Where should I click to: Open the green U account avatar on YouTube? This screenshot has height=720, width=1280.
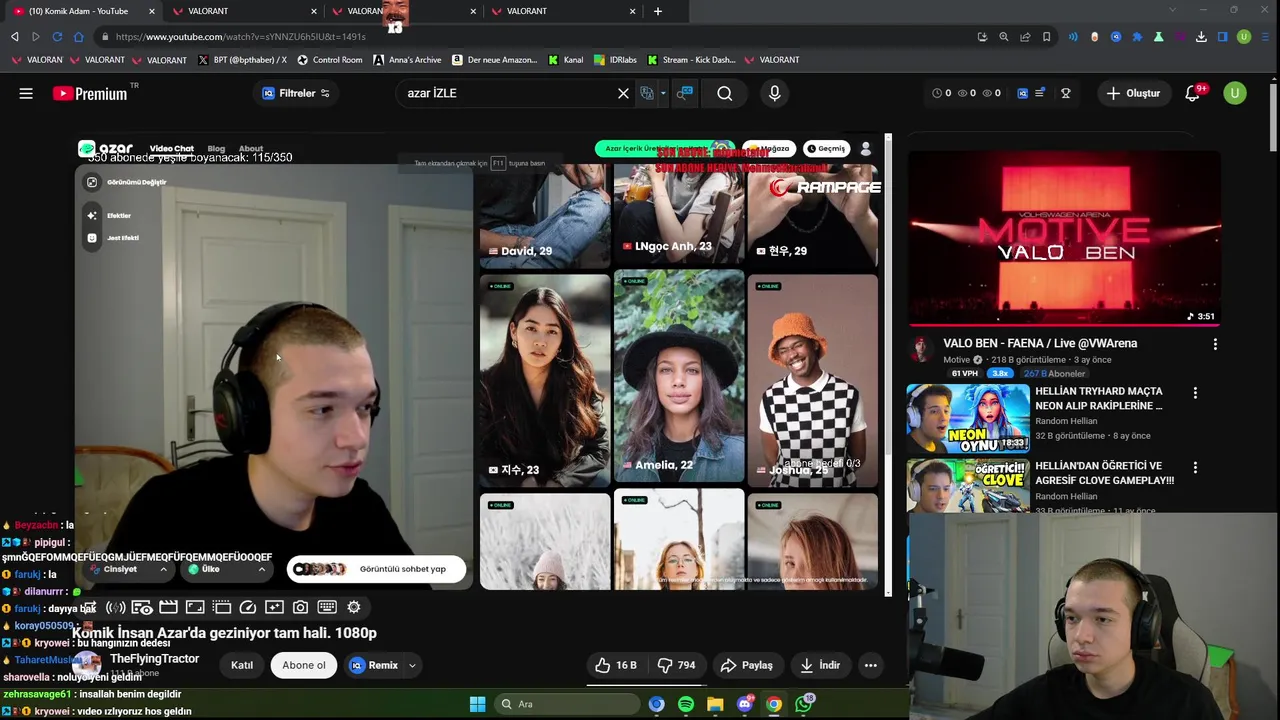tap(1235, 93)
